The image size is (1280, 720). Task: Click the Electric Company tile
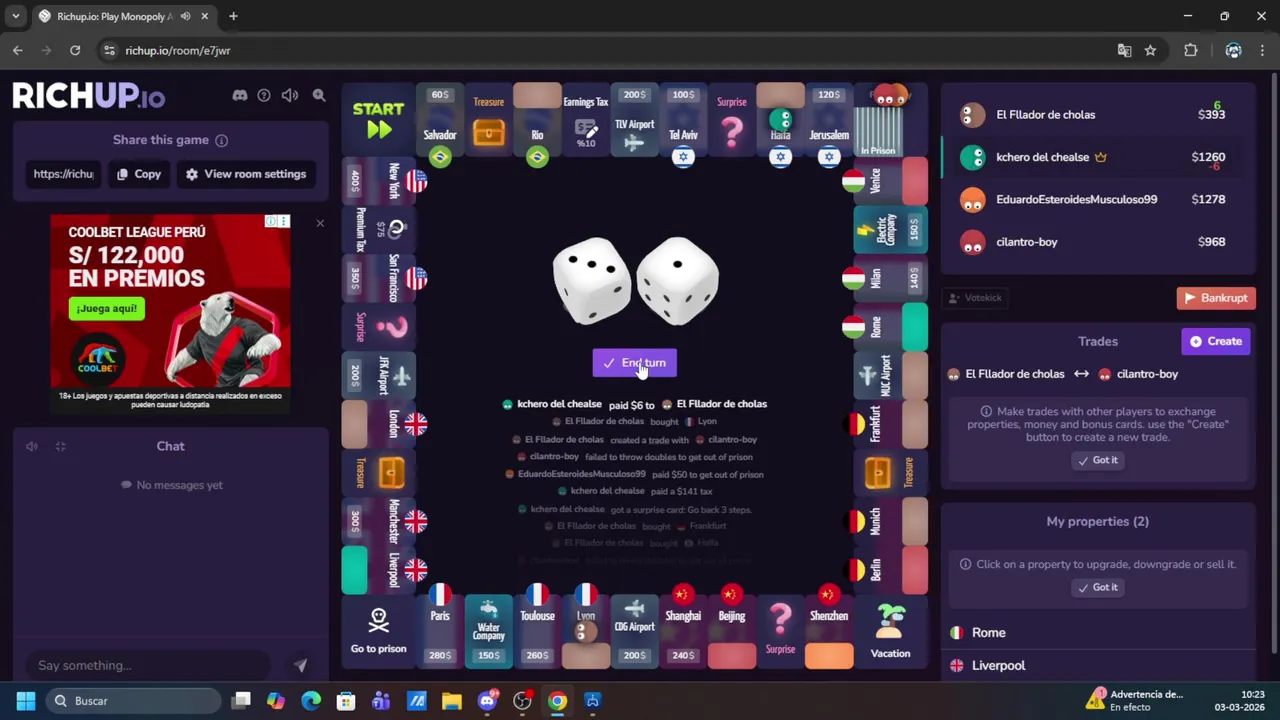(890, 229)
